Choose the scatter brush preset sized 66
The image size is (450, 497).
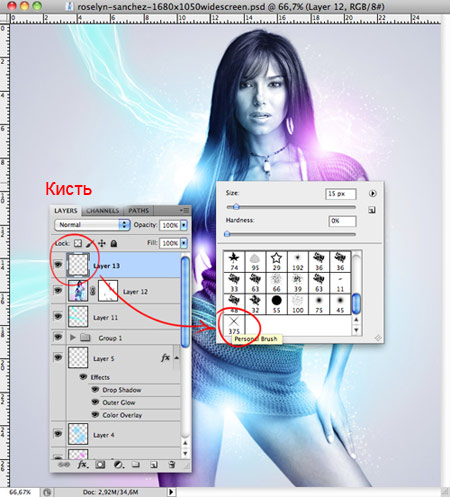point(276,283)
